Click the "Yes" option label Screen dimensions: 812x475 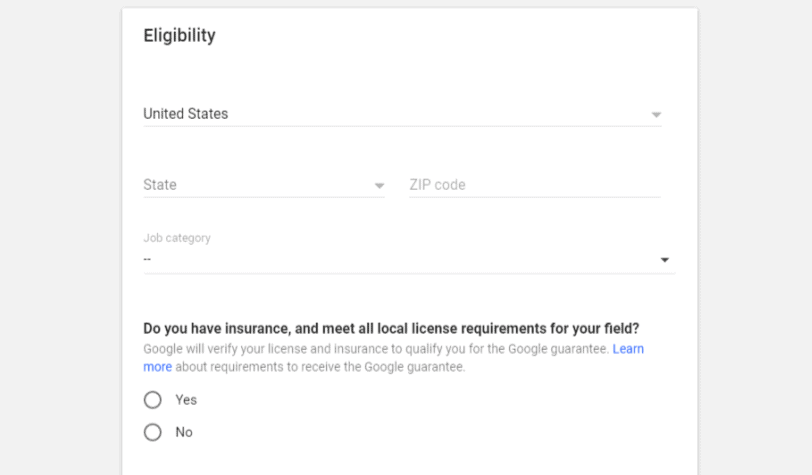coord(186,400)
